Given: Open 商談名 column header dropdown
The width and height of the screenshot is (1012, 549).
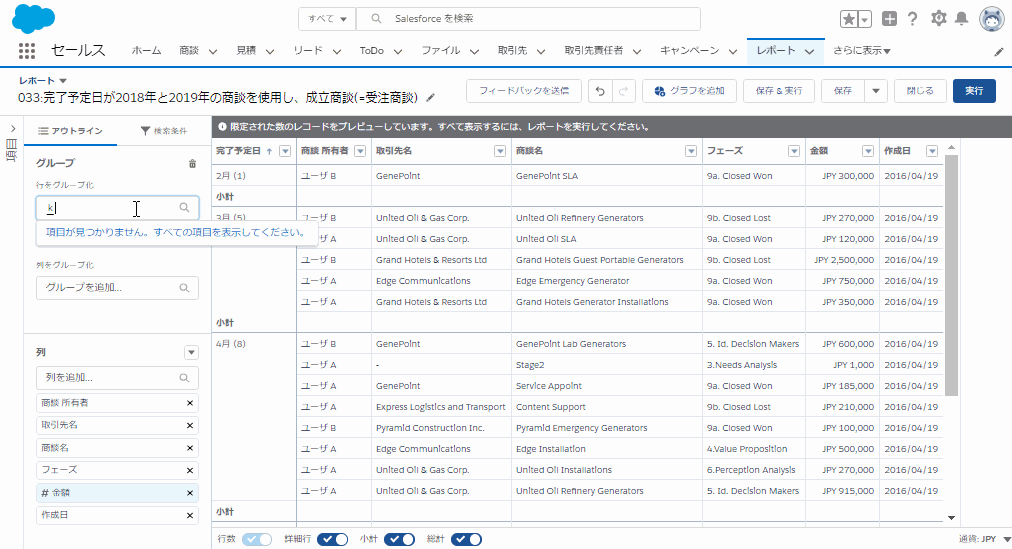Looking at the screenshot, I should pyautogui.click(x=691, y=151).
